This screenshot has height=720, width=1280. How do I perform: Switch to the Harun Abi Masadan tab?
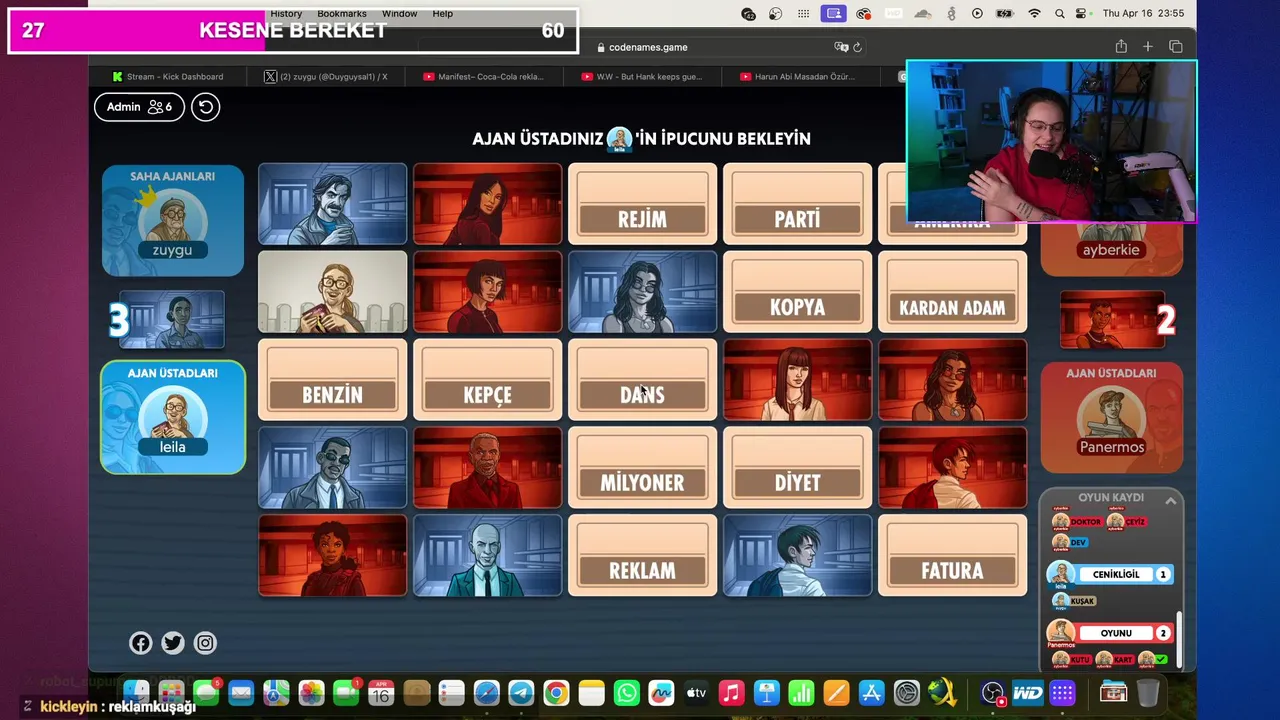pos(800,76)
